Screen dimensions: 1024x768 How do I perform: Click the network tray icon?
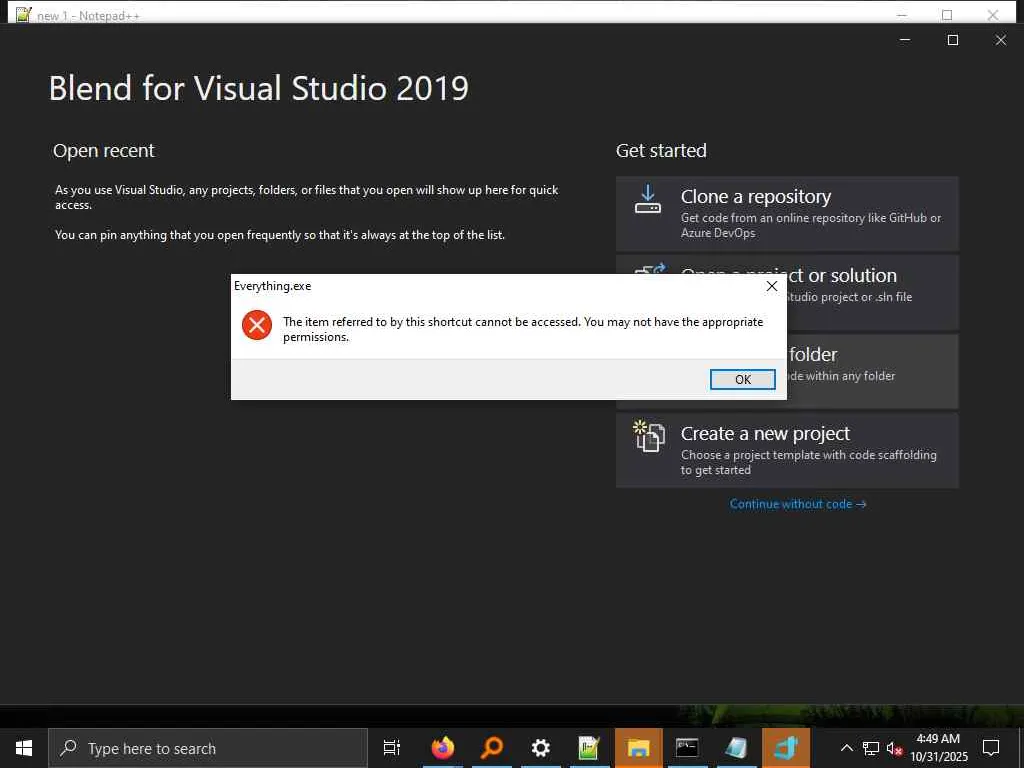coord(871,748)
